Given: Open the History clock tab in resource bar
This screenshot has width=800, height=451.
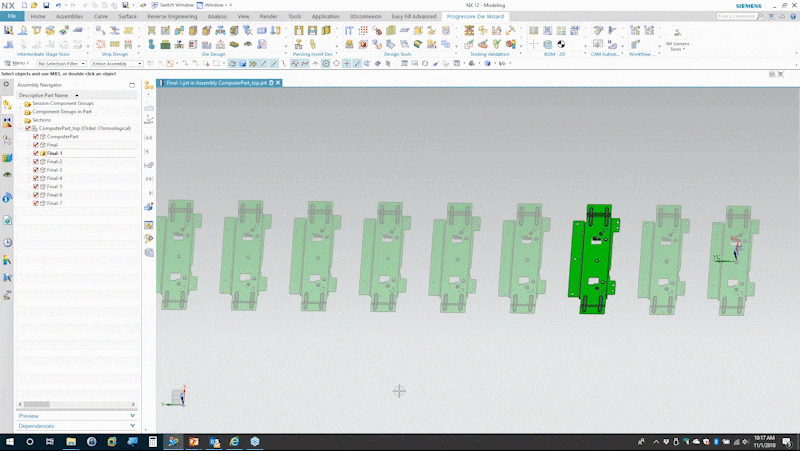Looking at the screenshot, I should click(7, 242).
